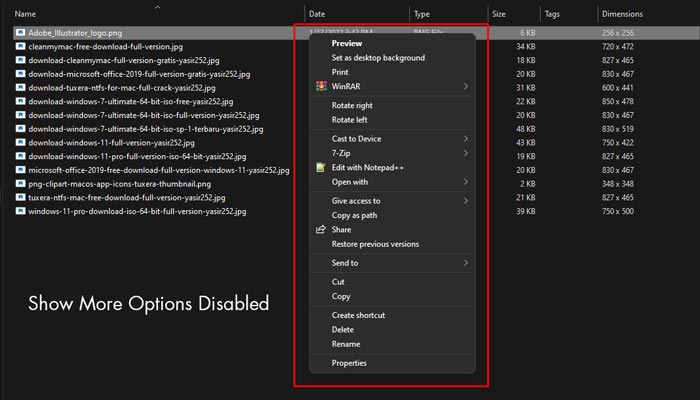
Task: Click the 750 x 500 dimensions cell
Action: click(617, 211)
